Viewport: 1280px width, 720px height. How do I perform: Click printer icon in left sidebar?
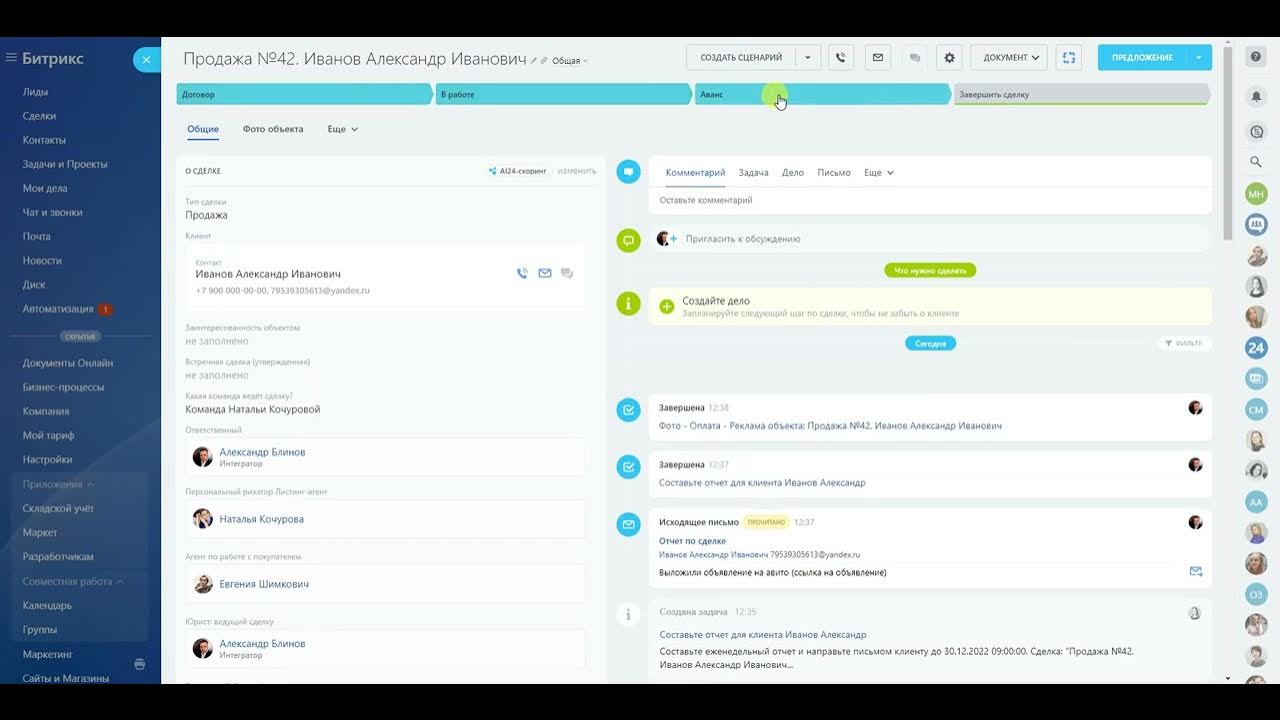click(x=139, y=663)
